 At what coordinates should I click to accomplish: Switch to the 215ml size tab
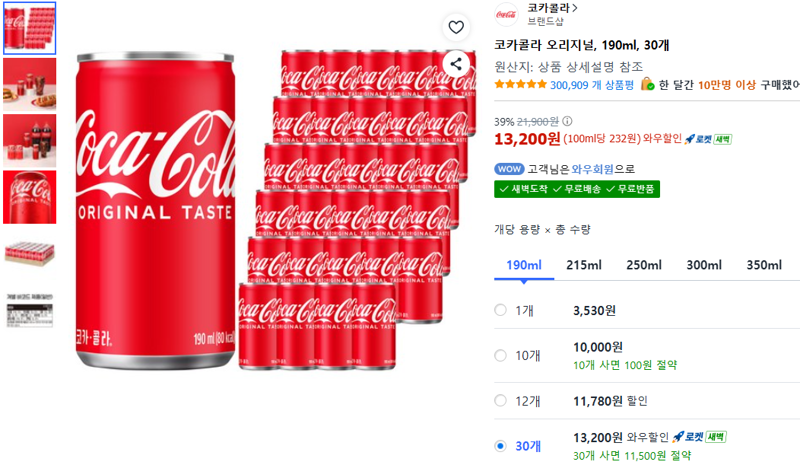pos(584,265)
